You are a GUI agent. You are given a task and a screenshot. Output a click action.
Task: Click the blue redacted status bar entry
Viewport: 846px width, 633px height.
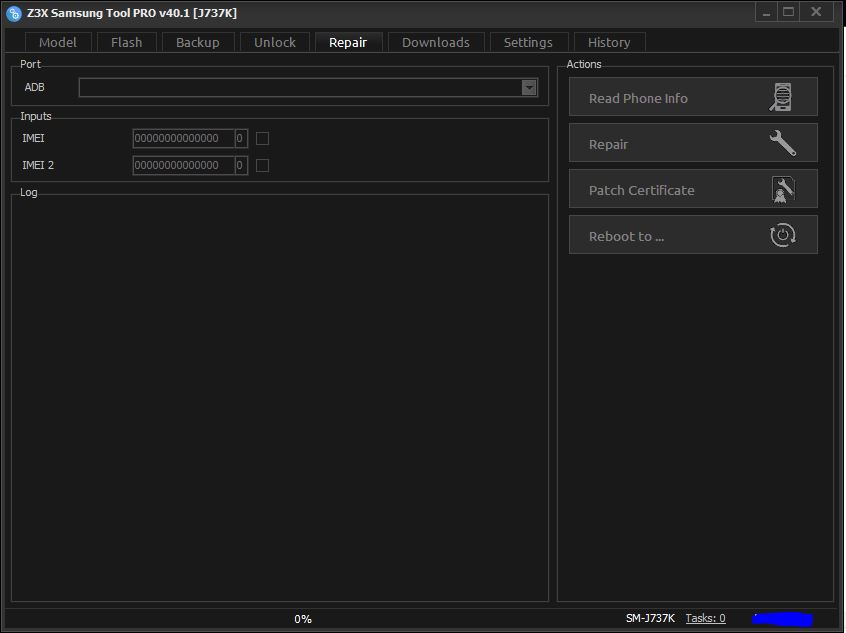[782, 619]
